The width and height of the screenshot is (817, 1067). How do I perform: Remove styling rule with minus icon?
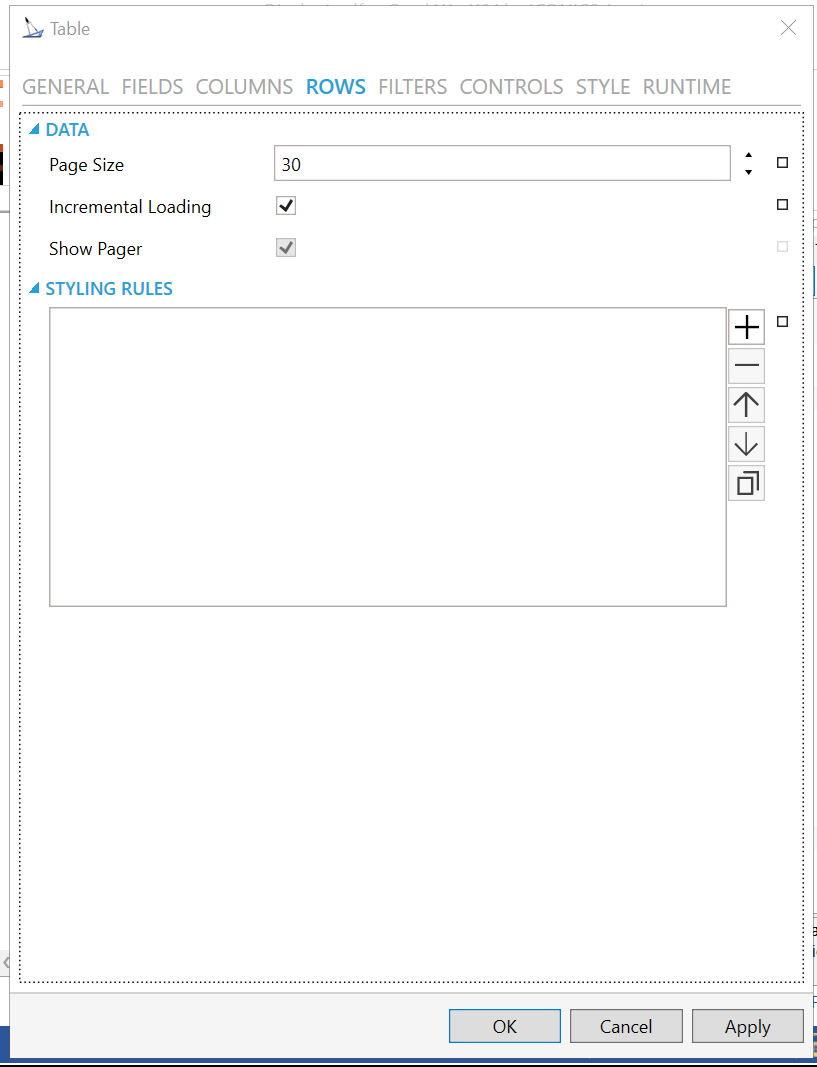pos(746,366)
